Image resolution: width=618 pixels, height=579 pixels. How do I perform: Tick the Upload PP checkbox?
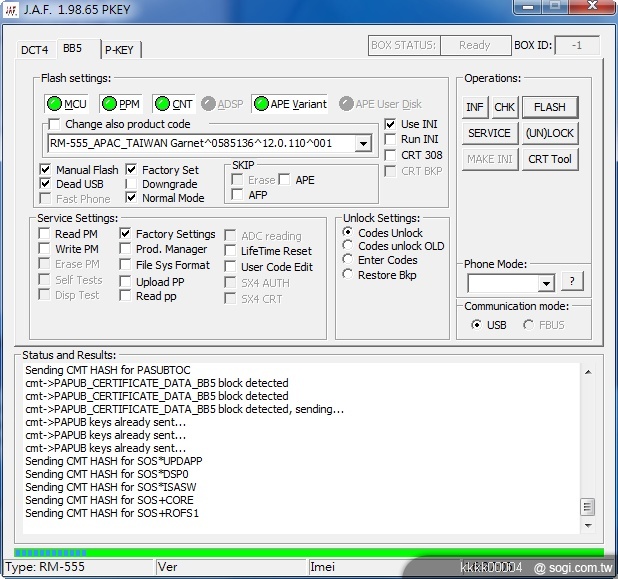pyautogui.click(x=125, y=281)
